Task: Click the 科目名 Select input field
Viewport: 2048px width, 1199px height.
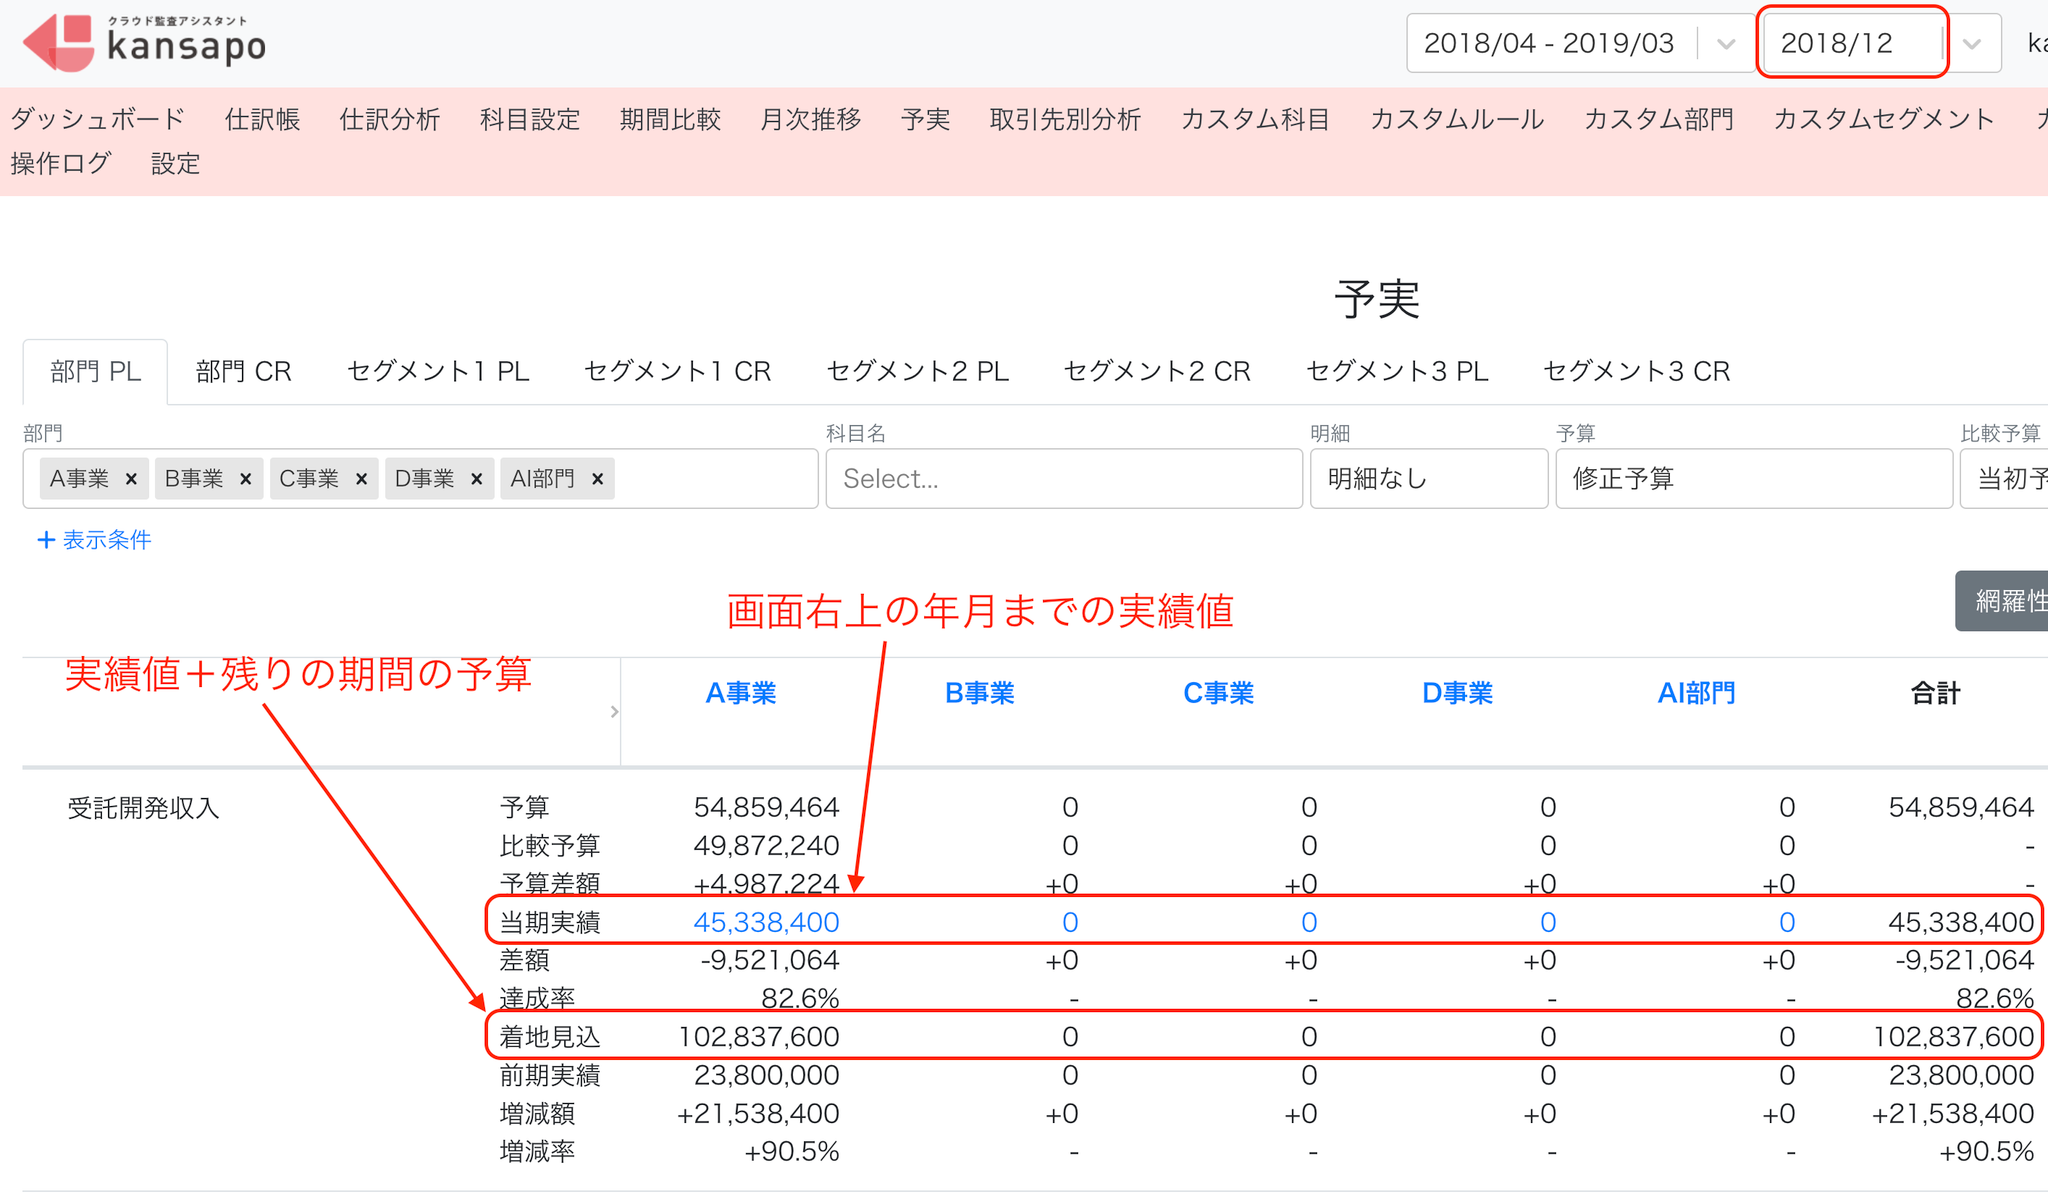Action: tap(1064, 479)
